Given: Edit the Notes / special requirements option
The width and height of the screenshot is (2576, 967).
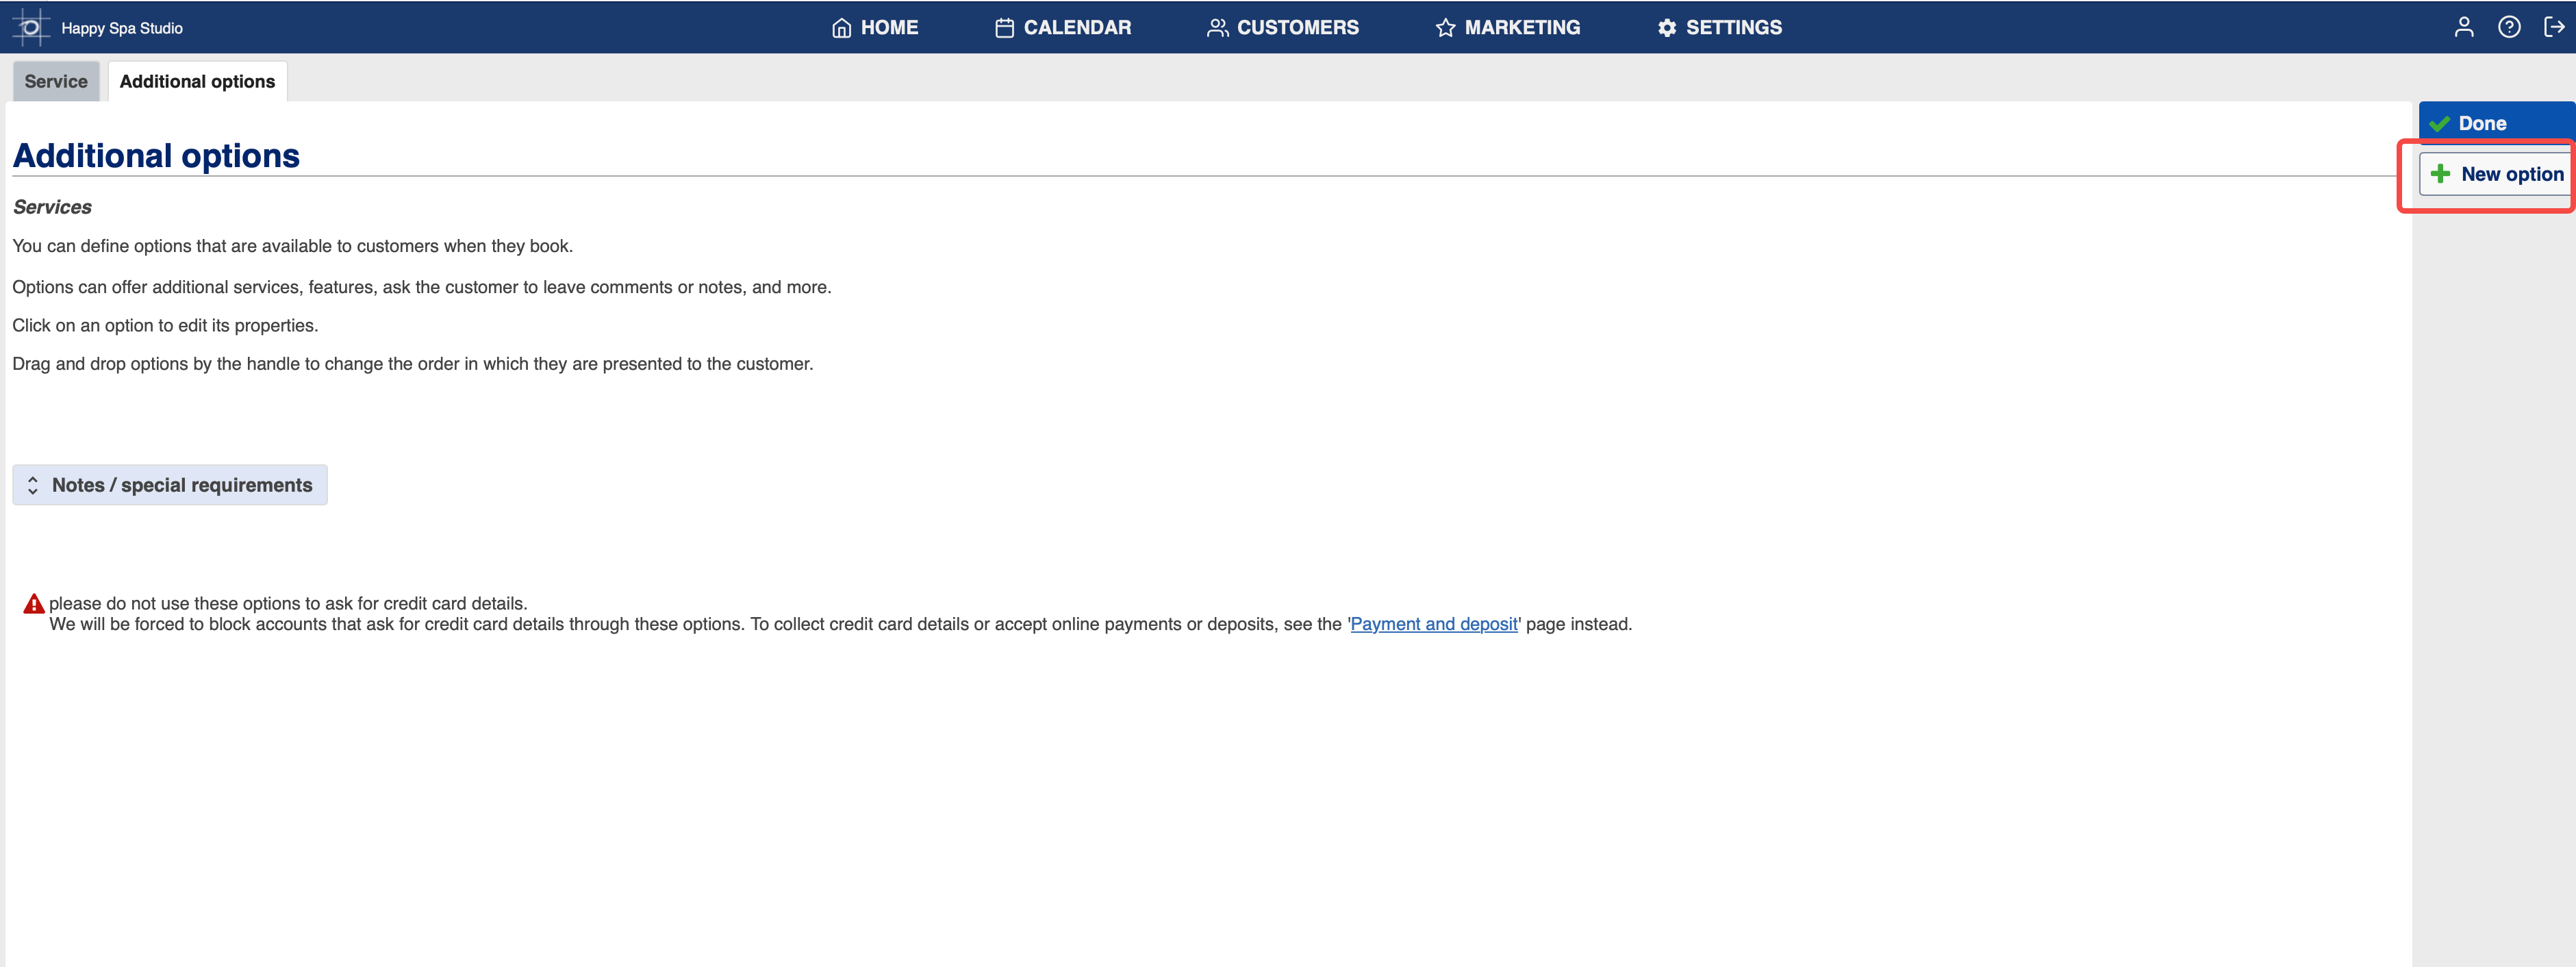Looking at the screenshot, I should point(170,485).
